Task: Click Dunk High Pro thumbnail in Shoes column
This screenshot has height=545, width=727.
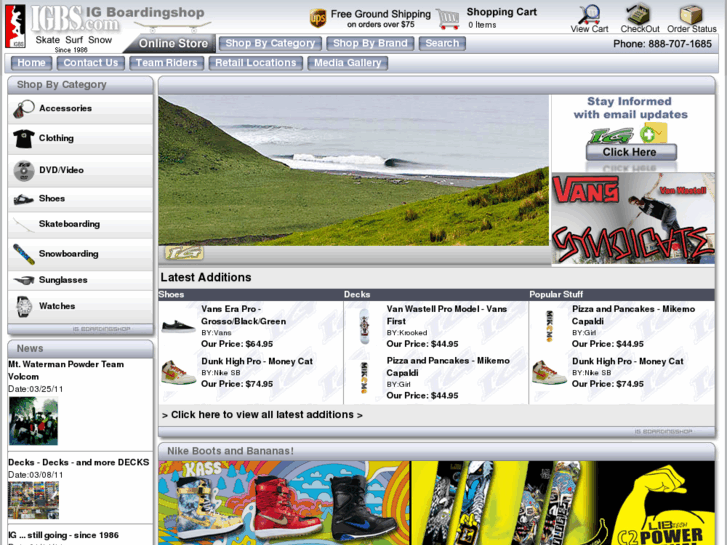Action: pos(178,372)
